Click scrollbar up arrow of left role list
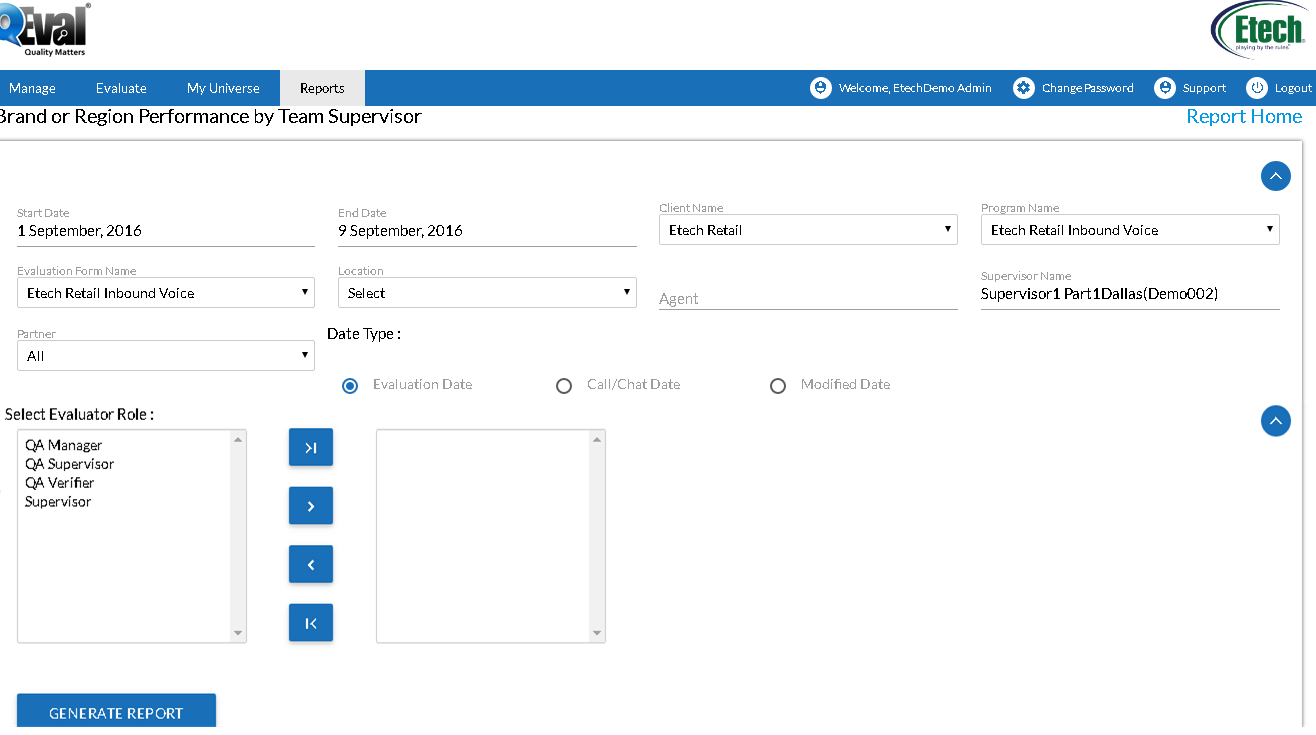The width and height of the screenshot is (1316, 735). (x=238, y=439)
